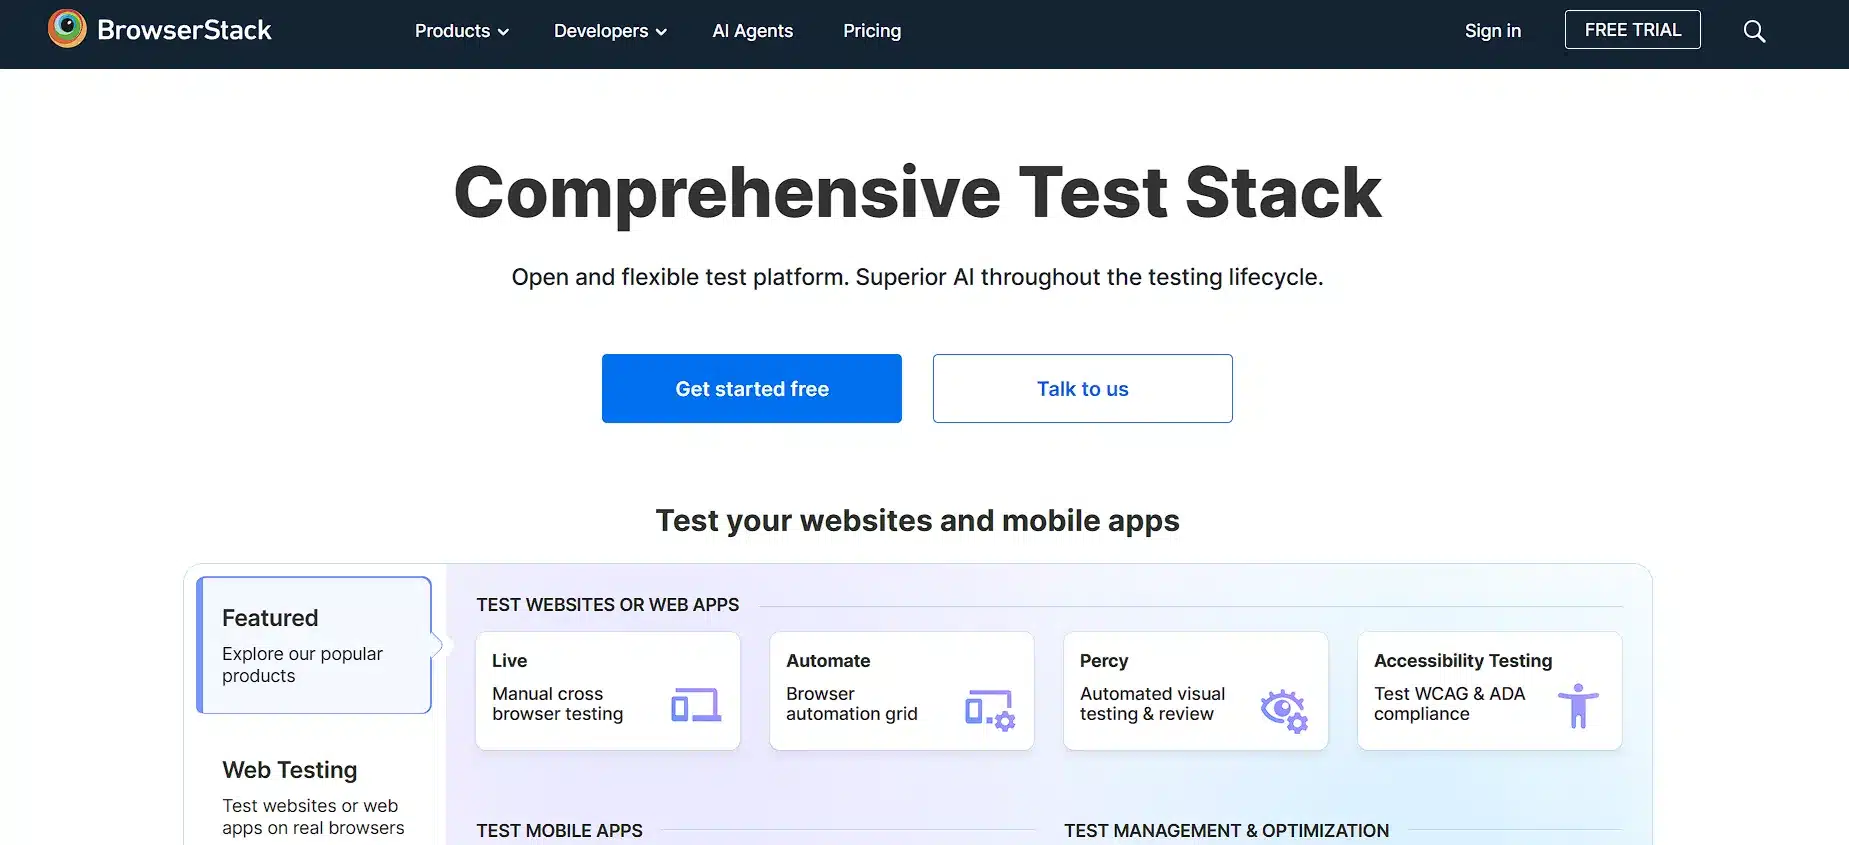
Task: Go to the Pricing page
Action: pyautogui.click(x=872, y=31)
